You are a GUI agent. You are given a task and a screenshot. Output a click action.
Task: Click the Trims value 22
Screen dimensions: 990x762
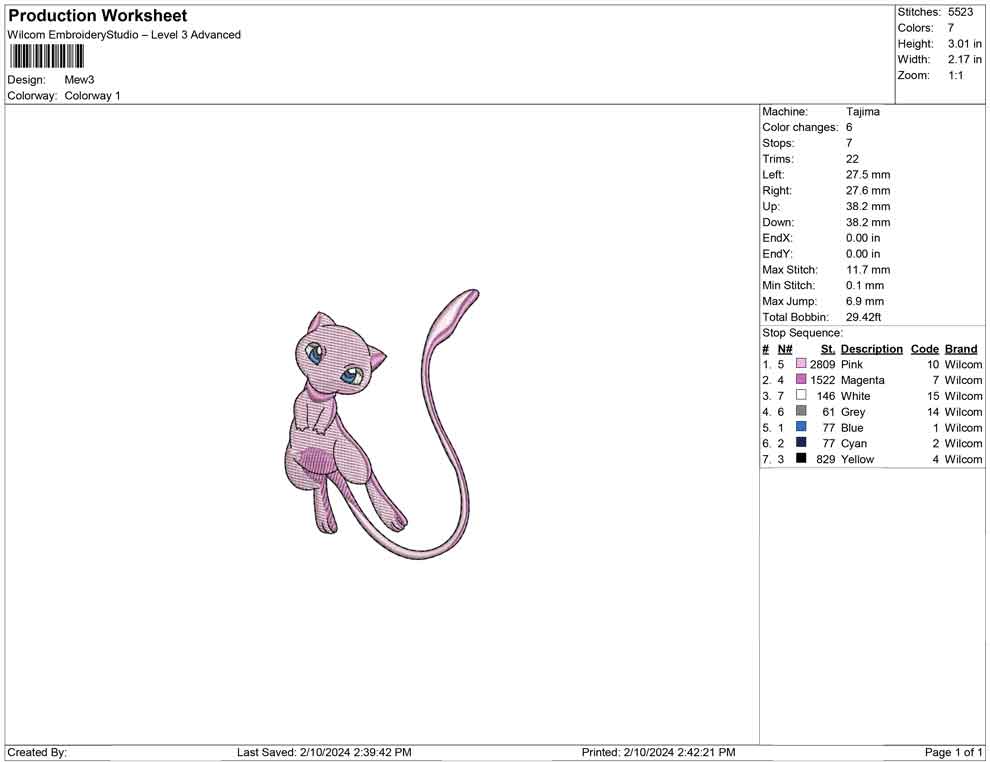coord(852,159)
